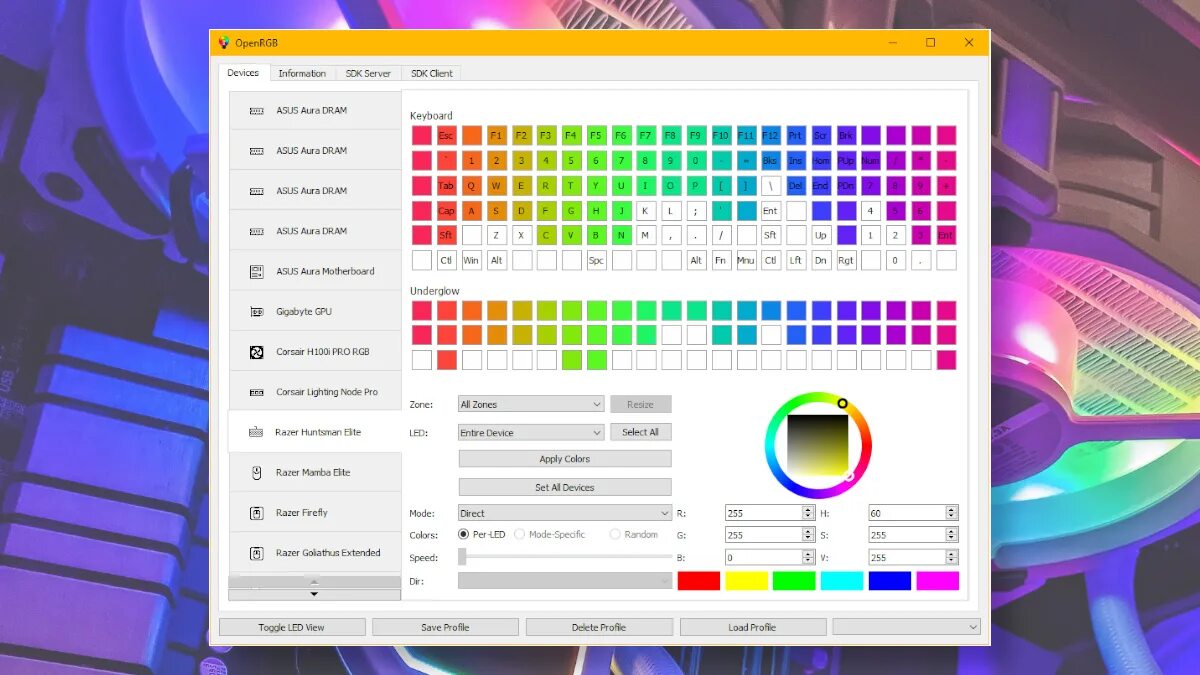Image resolution: width=1200 pixels, height=675 pixels.
Task: Decrease the G value with down arrow
Action: 808,539
